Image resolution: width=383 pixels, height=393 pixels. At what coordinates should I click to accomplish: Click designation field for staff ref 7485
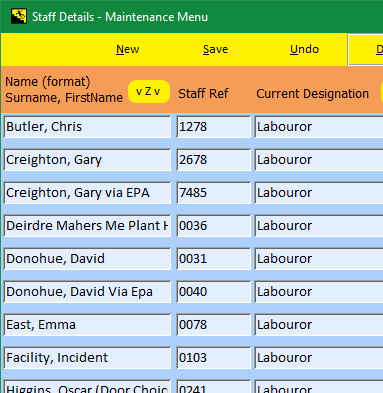point(319,193)
